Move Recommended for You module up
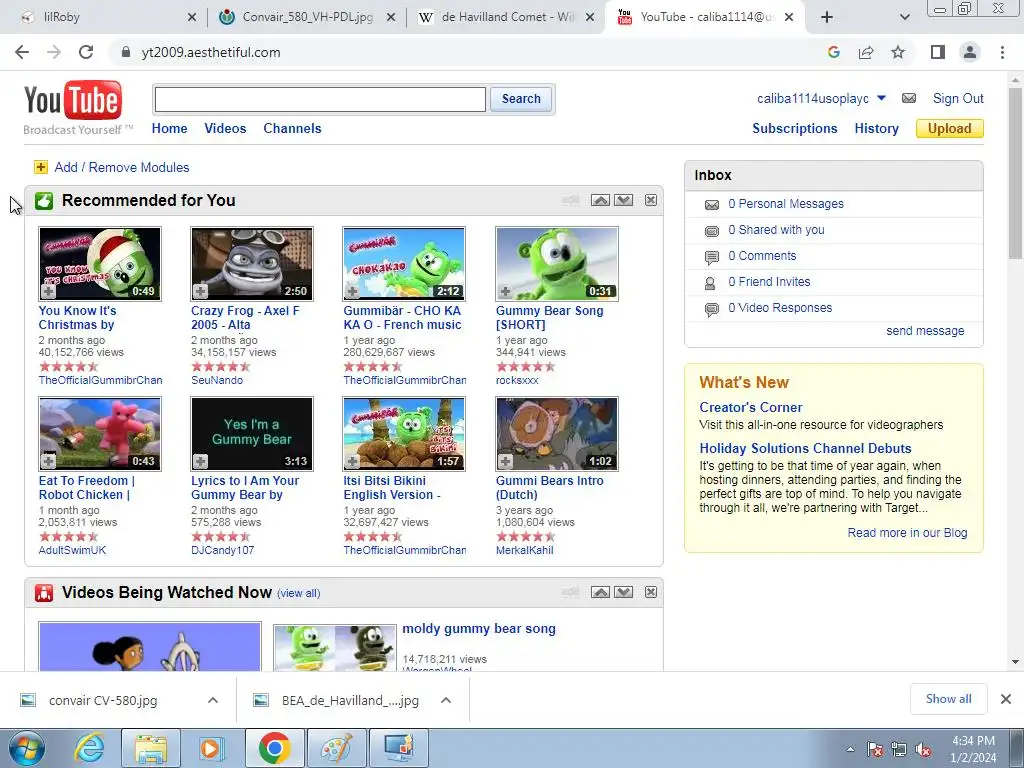1024x768 pixels. point(600,200)
